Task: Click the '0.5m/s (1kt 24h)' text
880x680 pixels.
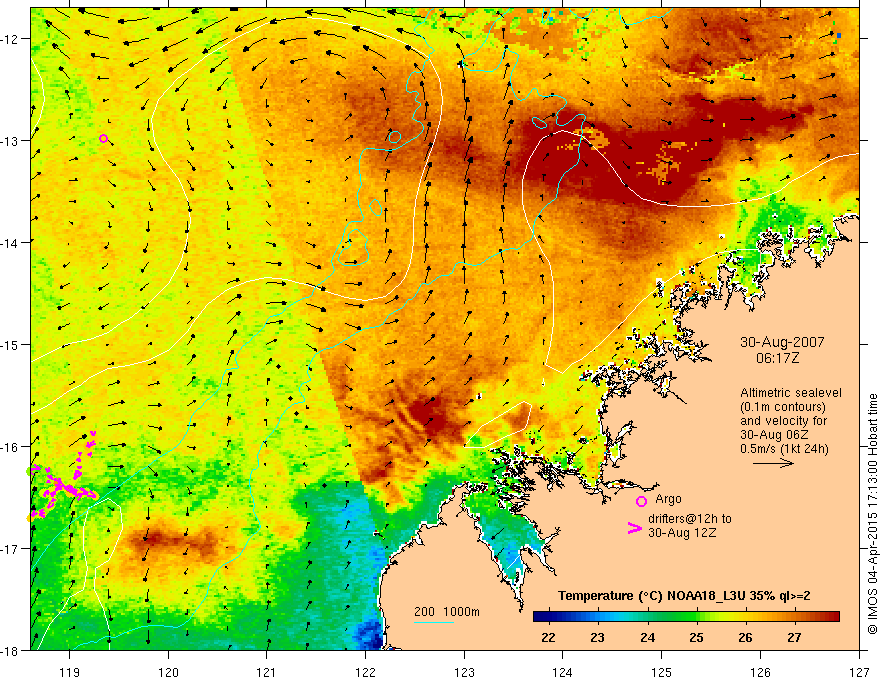Action: 784,449
